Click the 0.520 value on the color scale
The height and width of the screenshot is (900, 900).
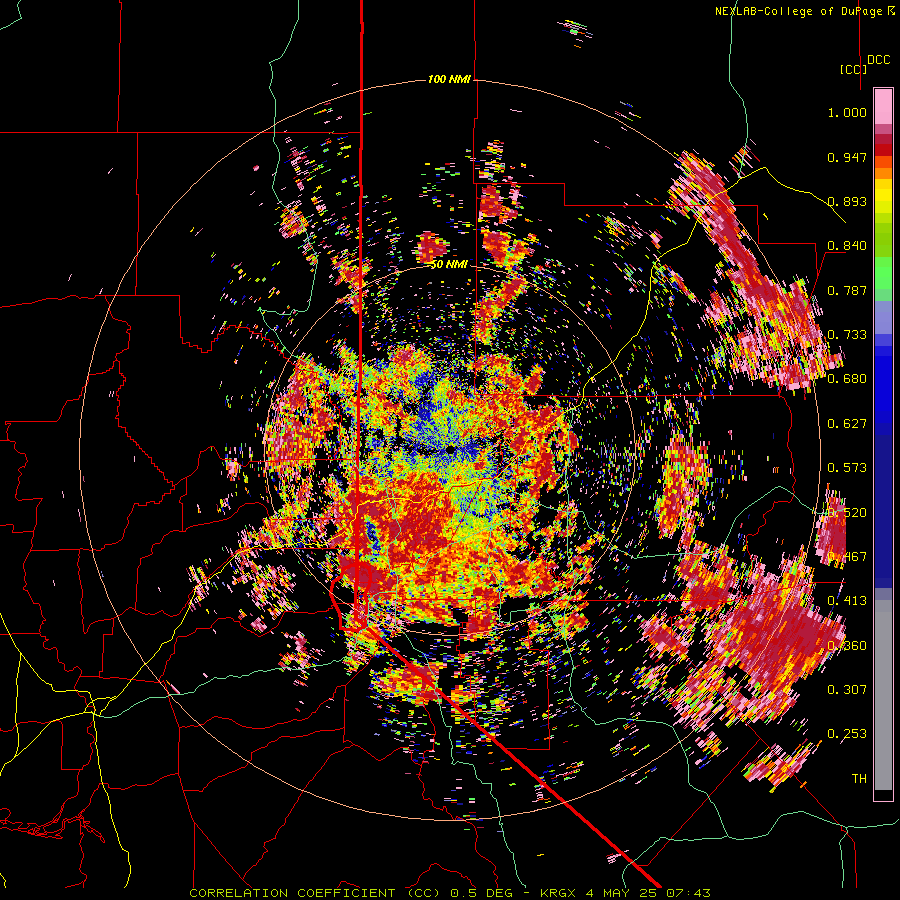(x=847, y=513)
